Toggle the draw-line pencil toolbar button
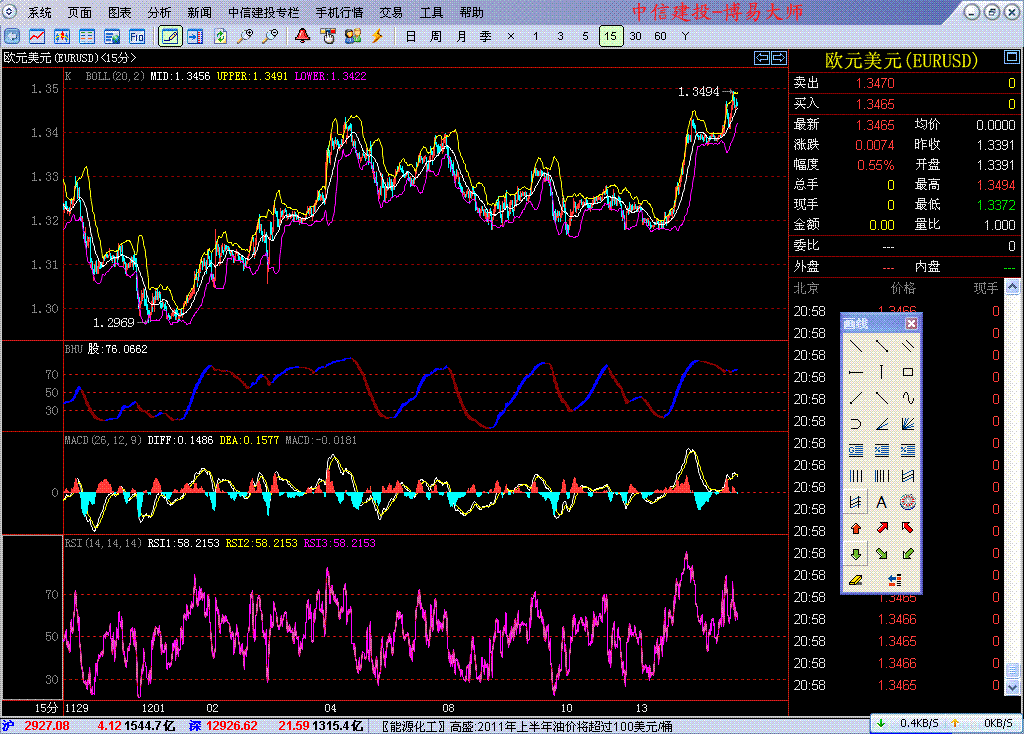1024x734 pixels. 169,36
